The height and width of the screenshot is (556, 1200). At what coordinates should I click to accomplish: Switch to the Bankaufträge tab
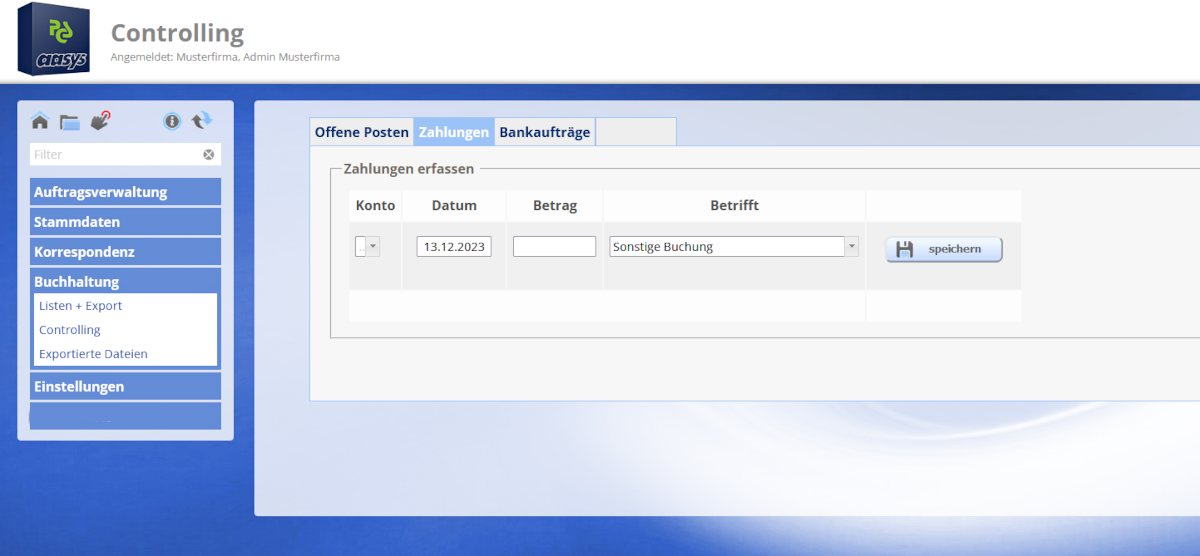(545, 132)
